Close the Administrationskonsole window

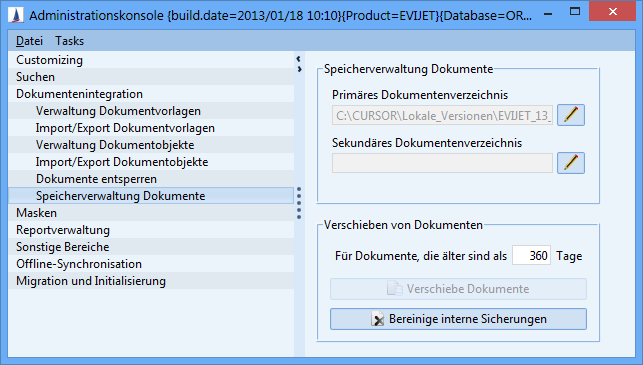point(613,11)
